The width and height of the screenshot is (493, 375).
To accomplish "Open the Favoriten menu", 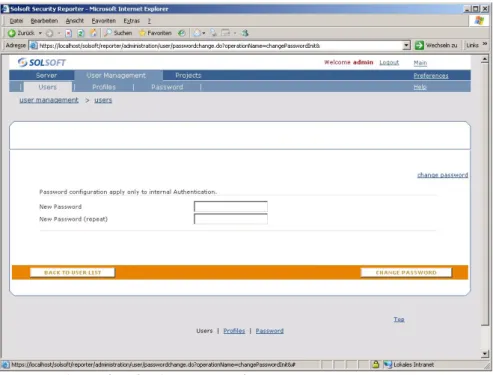I will pos(104,21).
